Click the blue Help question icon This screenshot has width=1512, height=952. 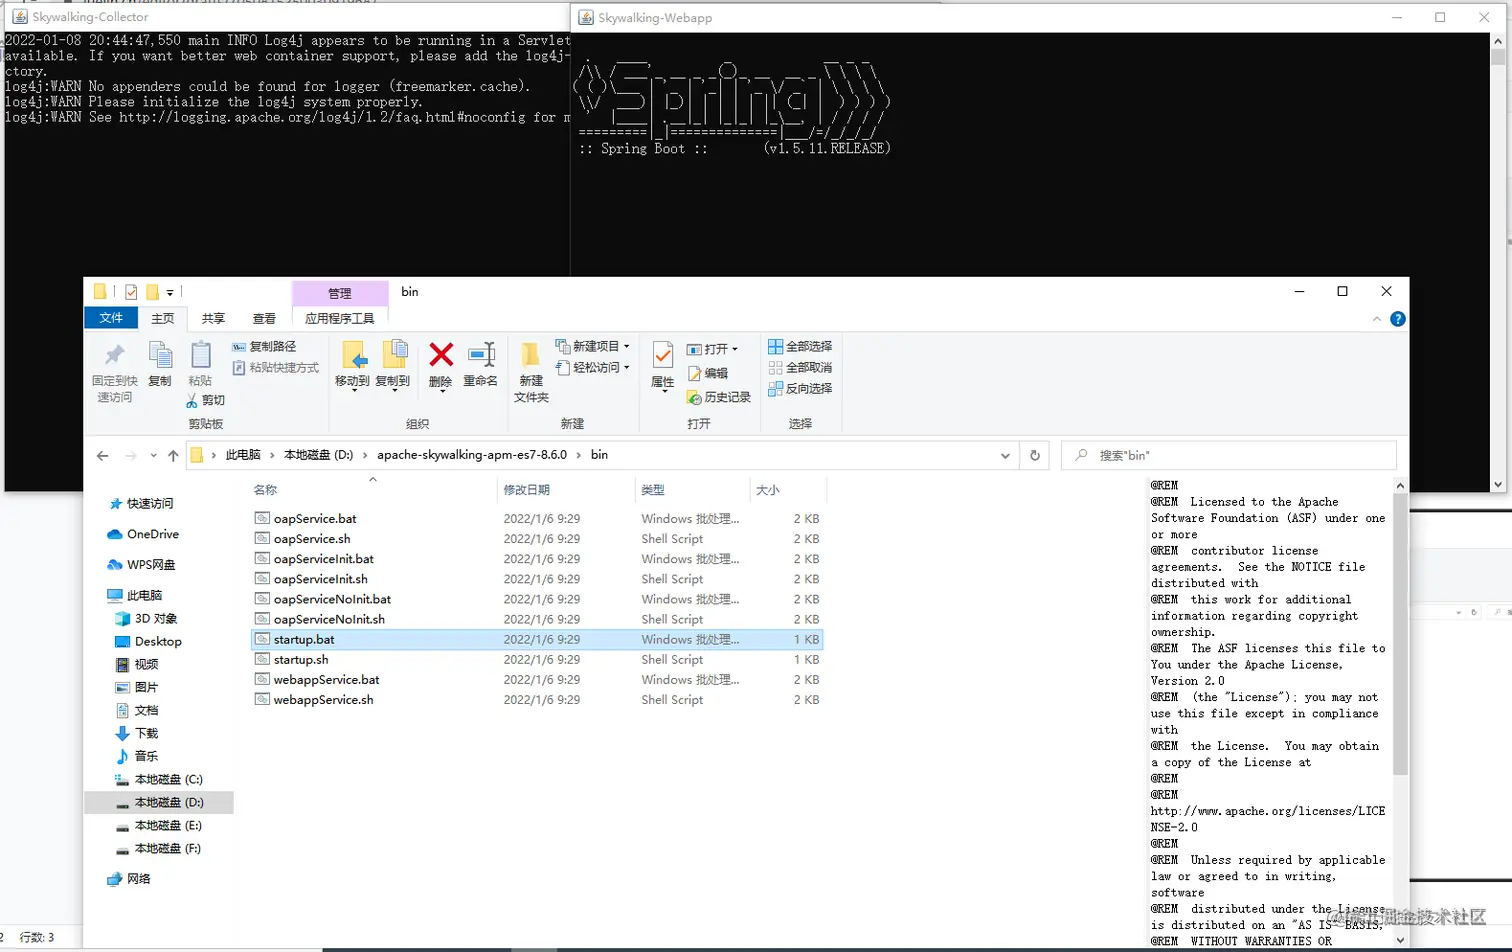pyautogui.click(x=1398, y=319)
